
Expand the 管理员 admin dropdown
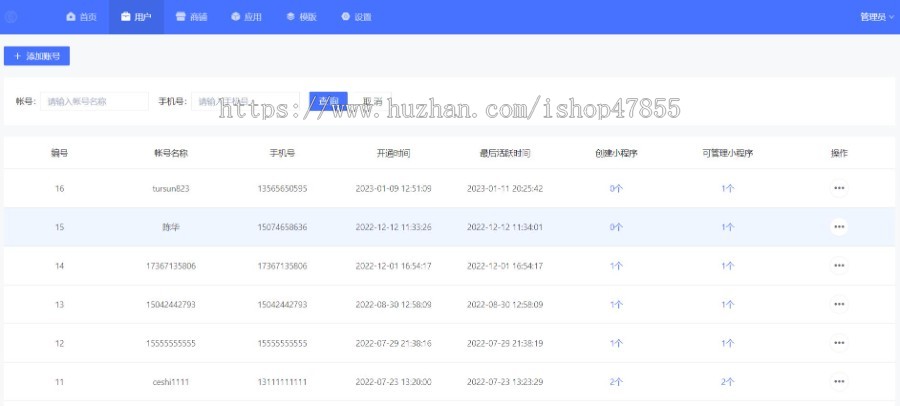pos(876,17)
